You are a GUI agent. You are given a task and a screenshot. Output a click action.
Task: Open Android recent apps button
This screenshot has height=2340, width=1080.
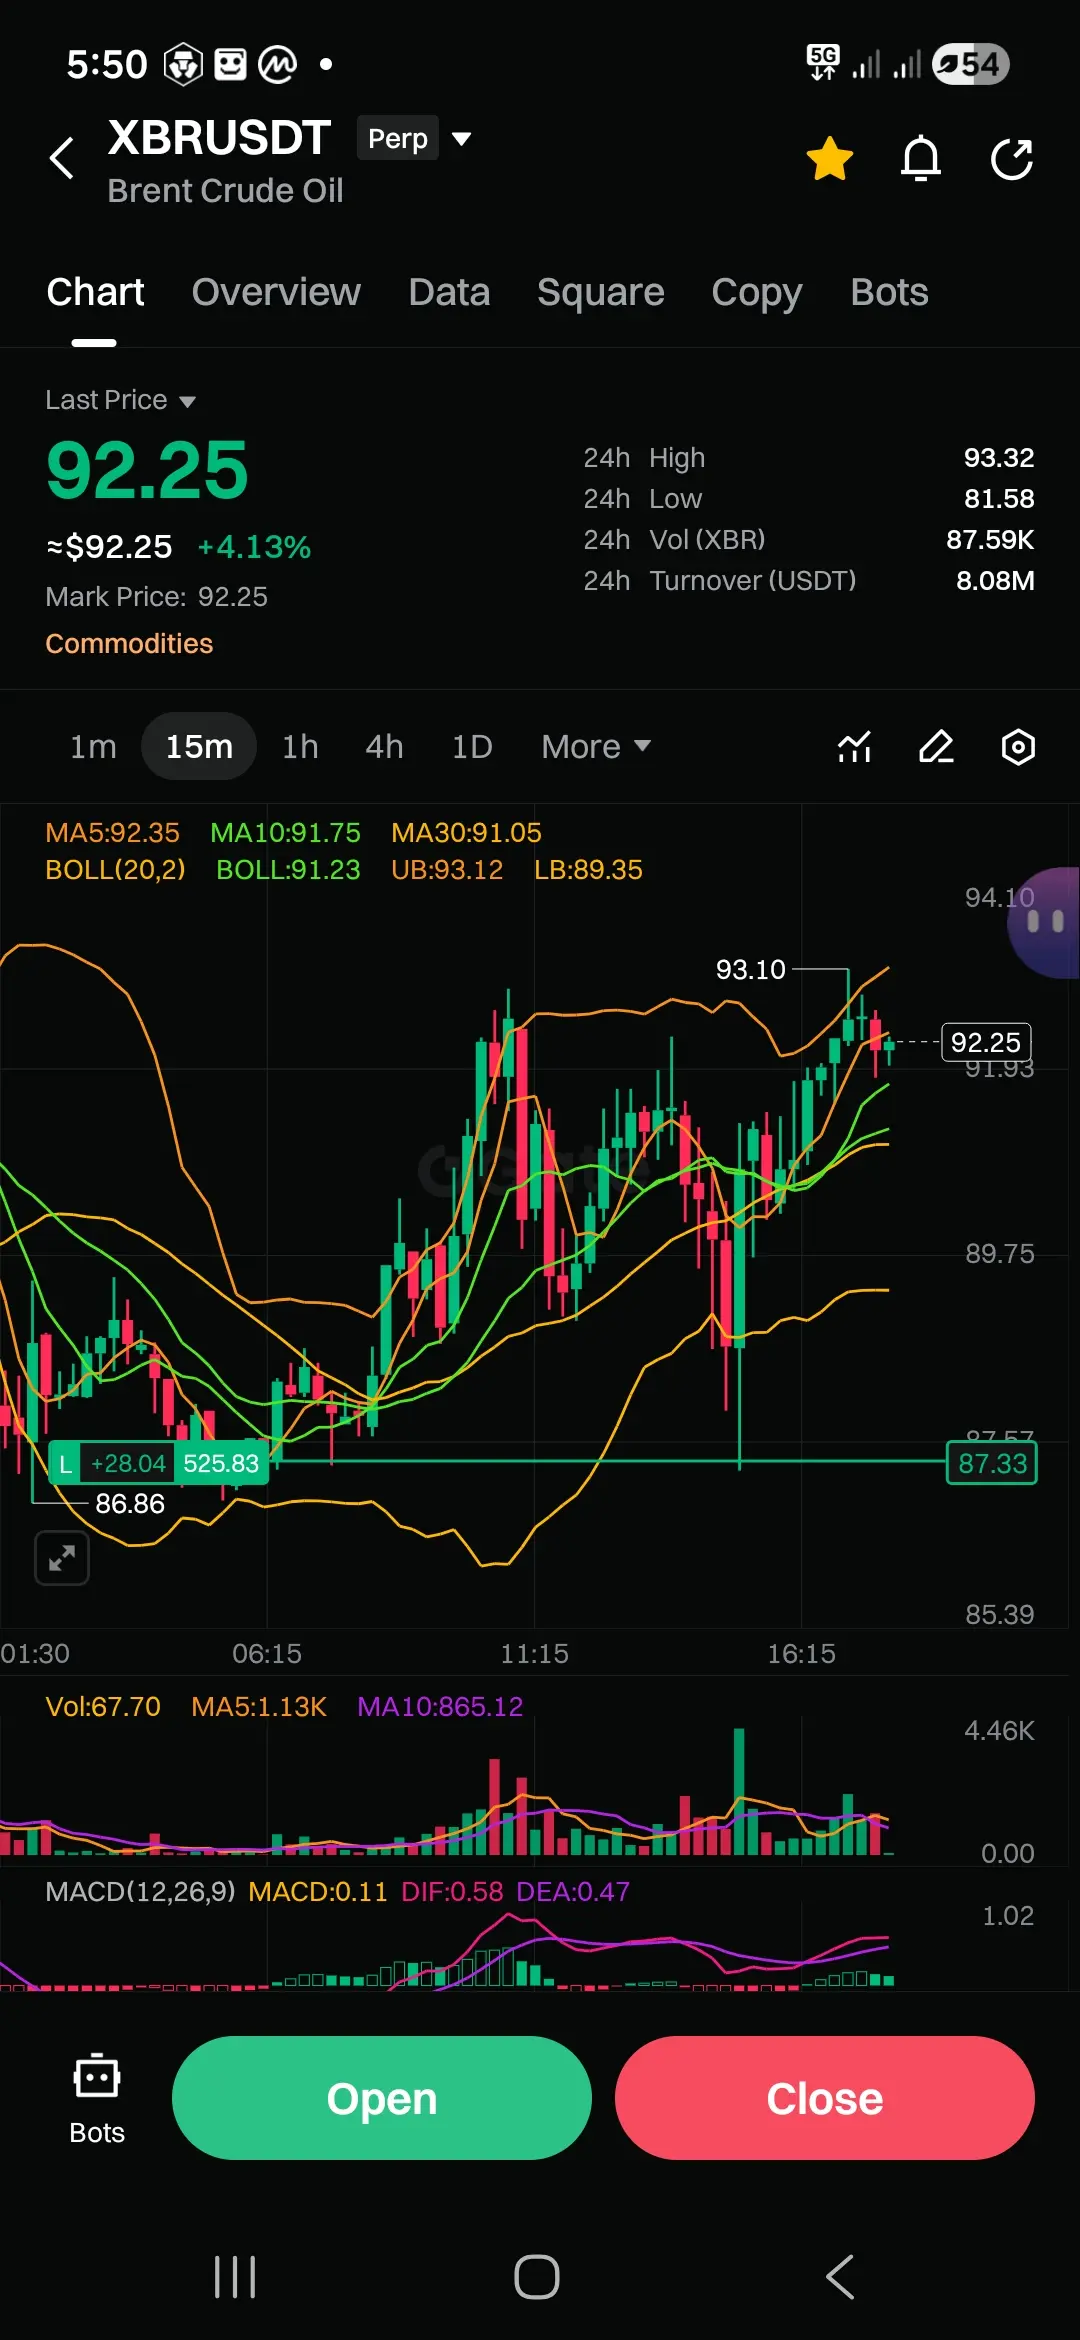coord(235,2277)
